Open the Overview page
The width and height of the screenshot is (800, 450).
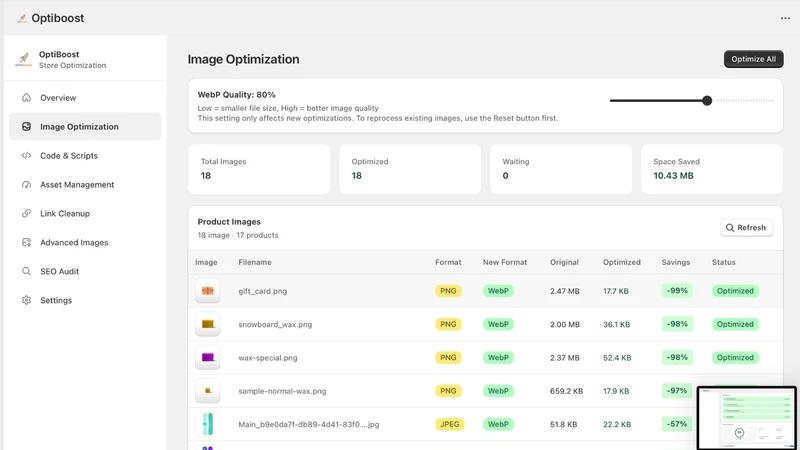click(85, 97)
